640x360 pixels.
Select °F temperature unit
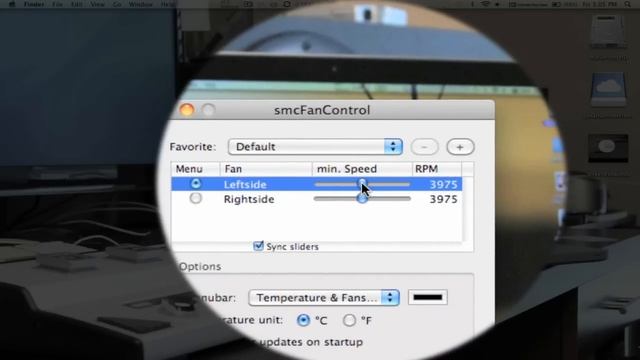point(349,320)
